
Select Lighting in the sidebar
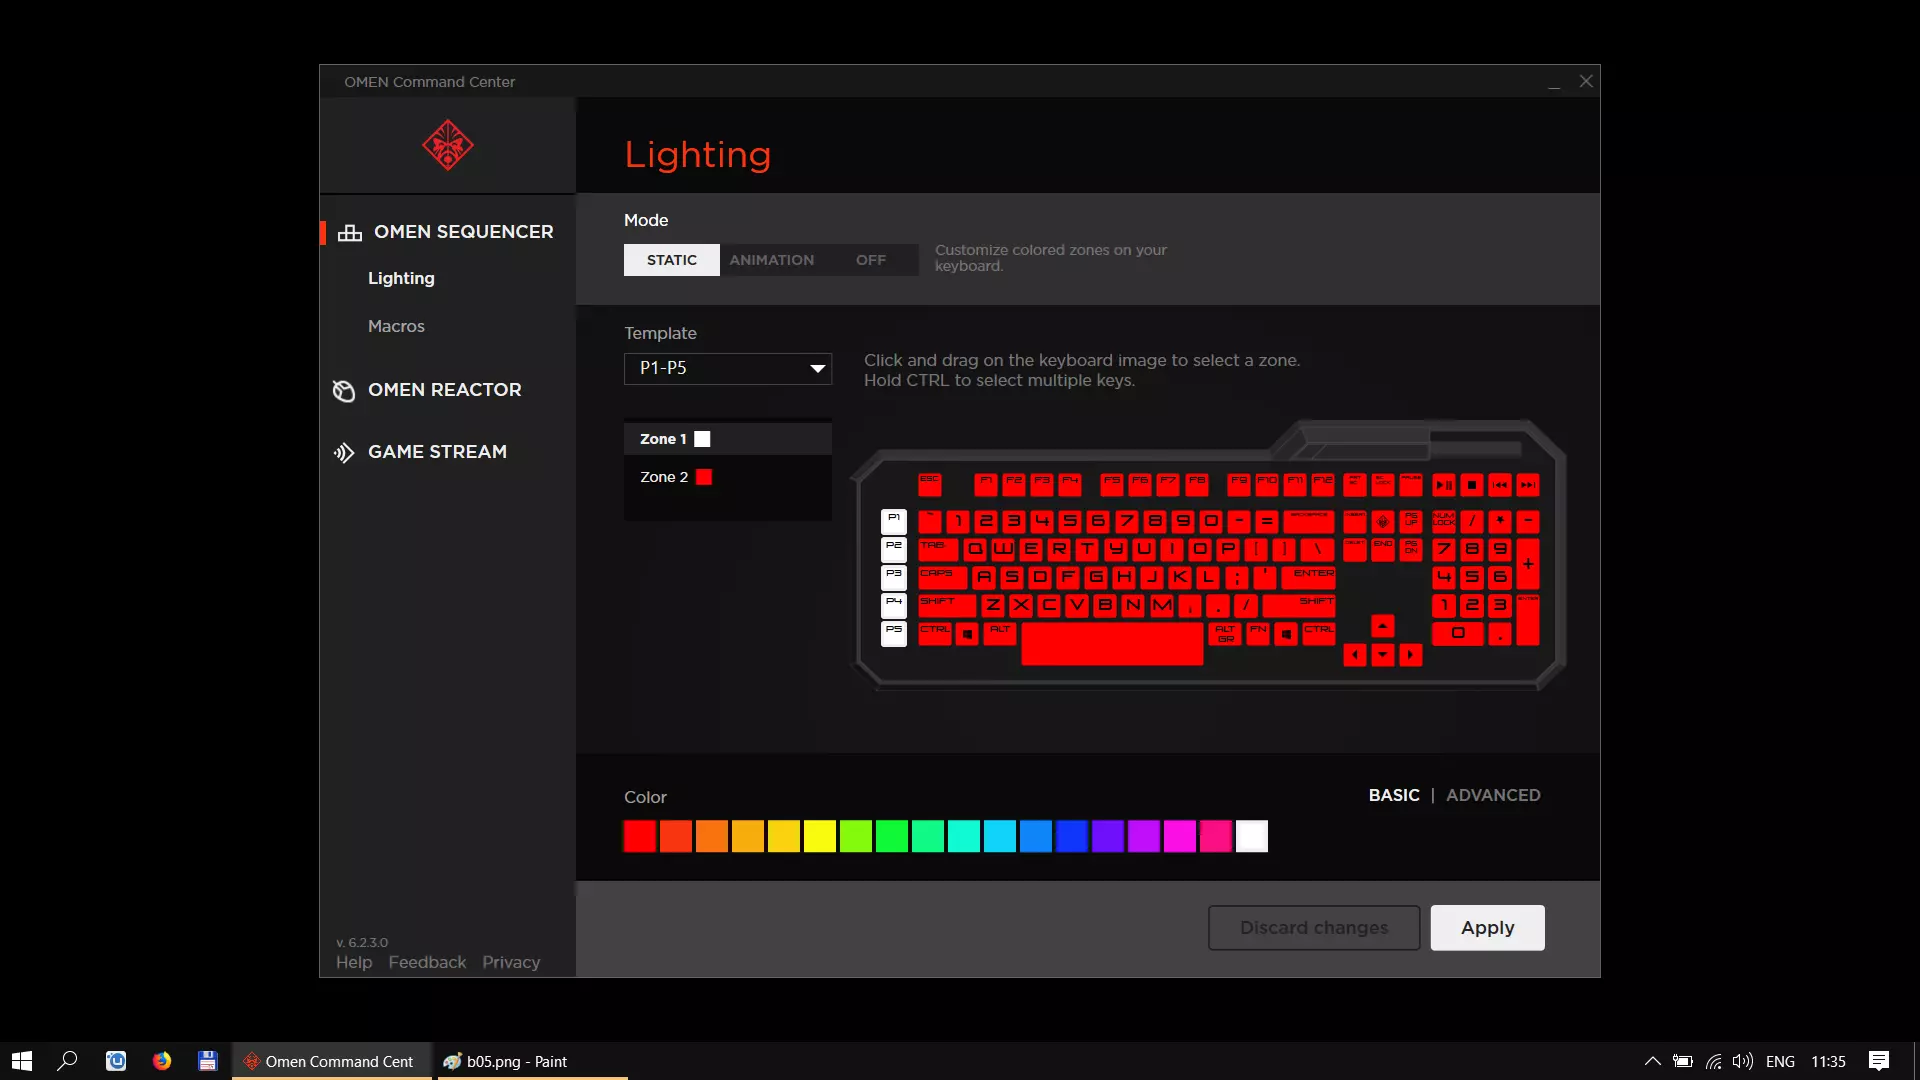coord(401,278)
